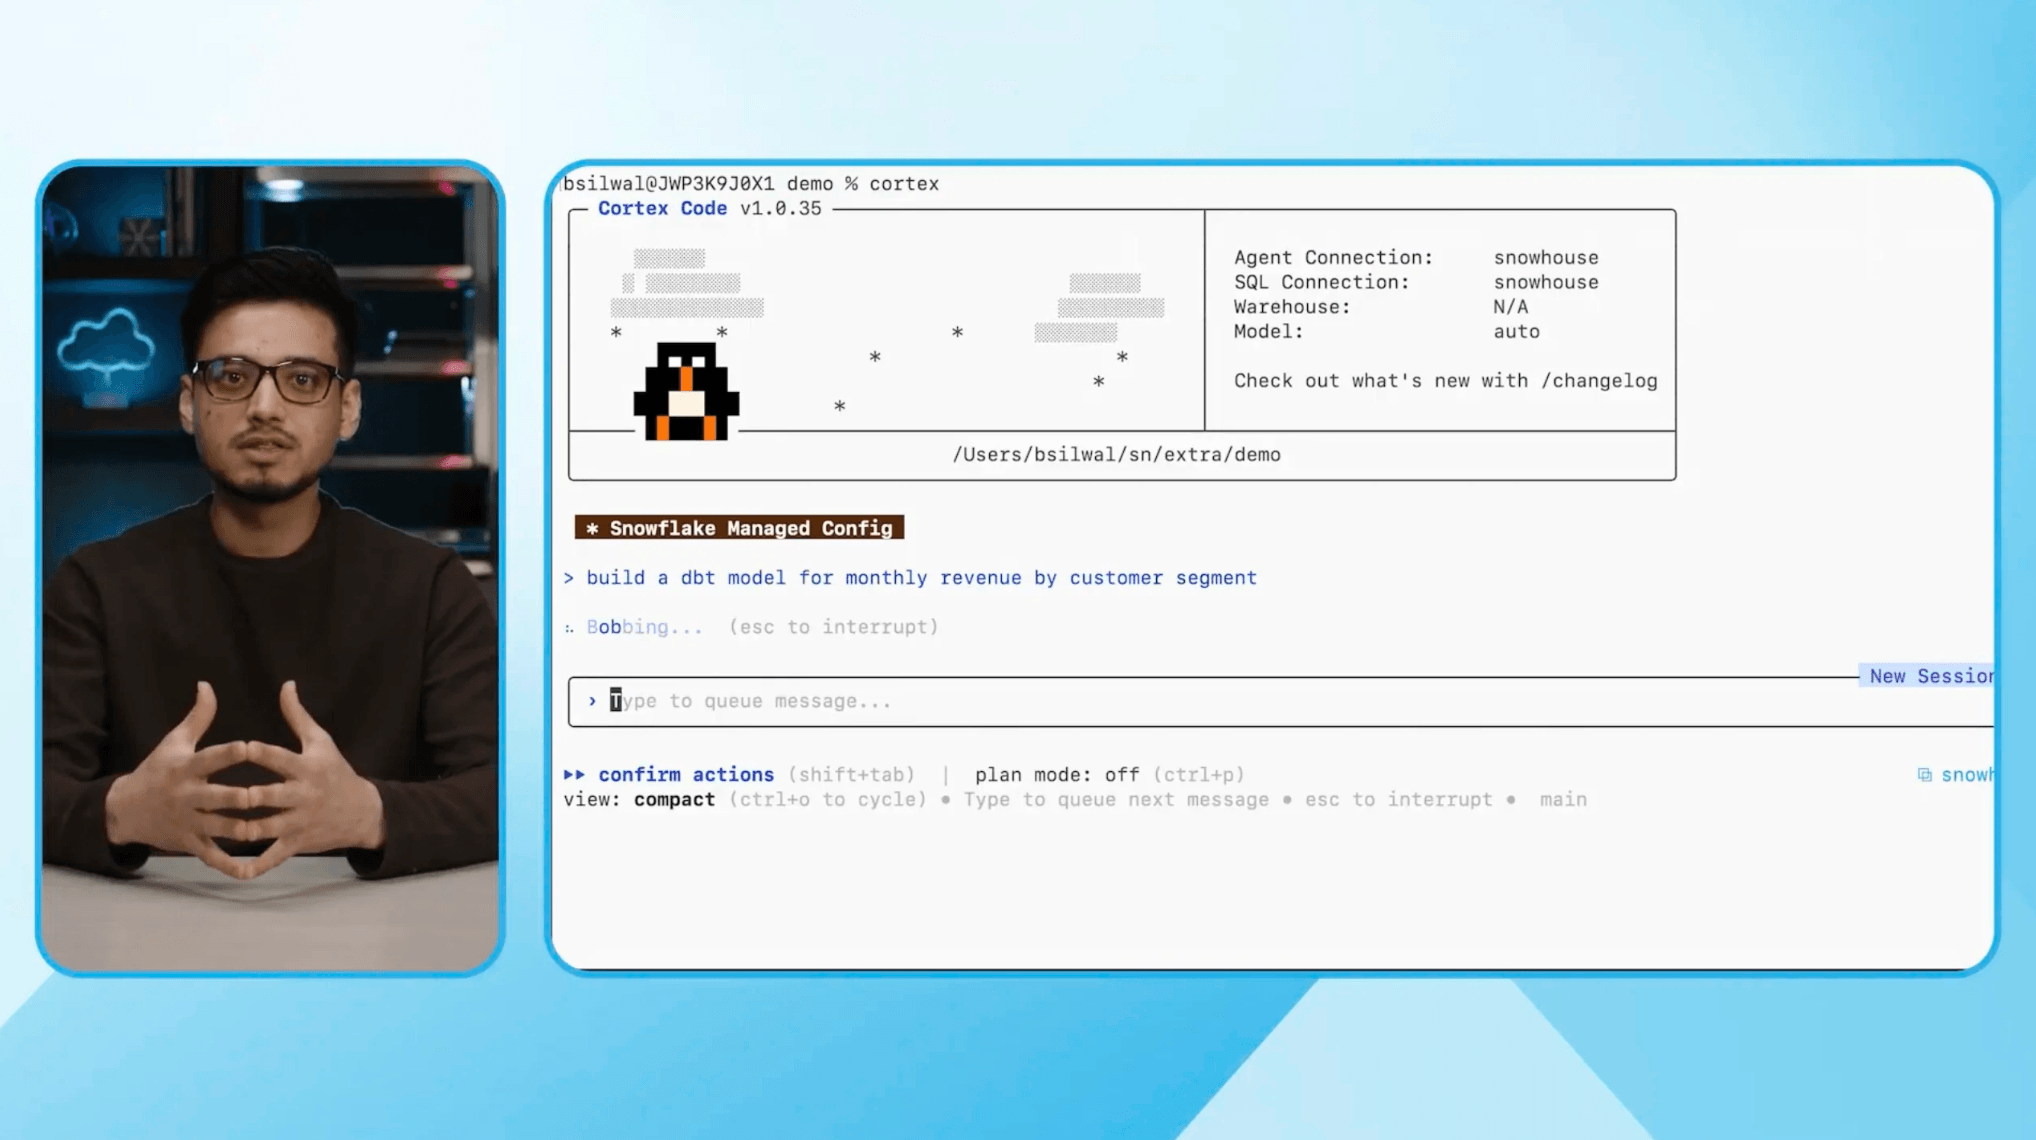The width and height of the screenshot is (2036, 1140).
Task: Click the Cortex Code title text
Action: coord(662,208)
